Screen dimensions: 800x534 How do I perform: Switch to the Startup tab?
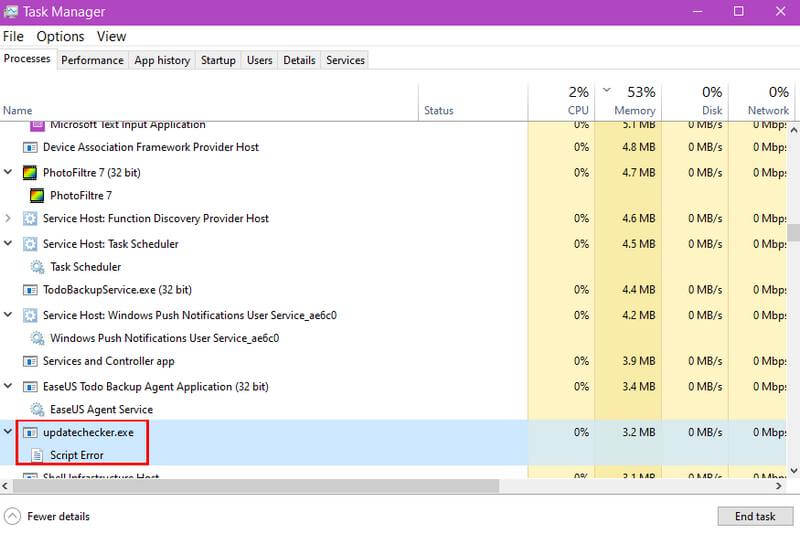pyautogui.click(x=218, y=60)
